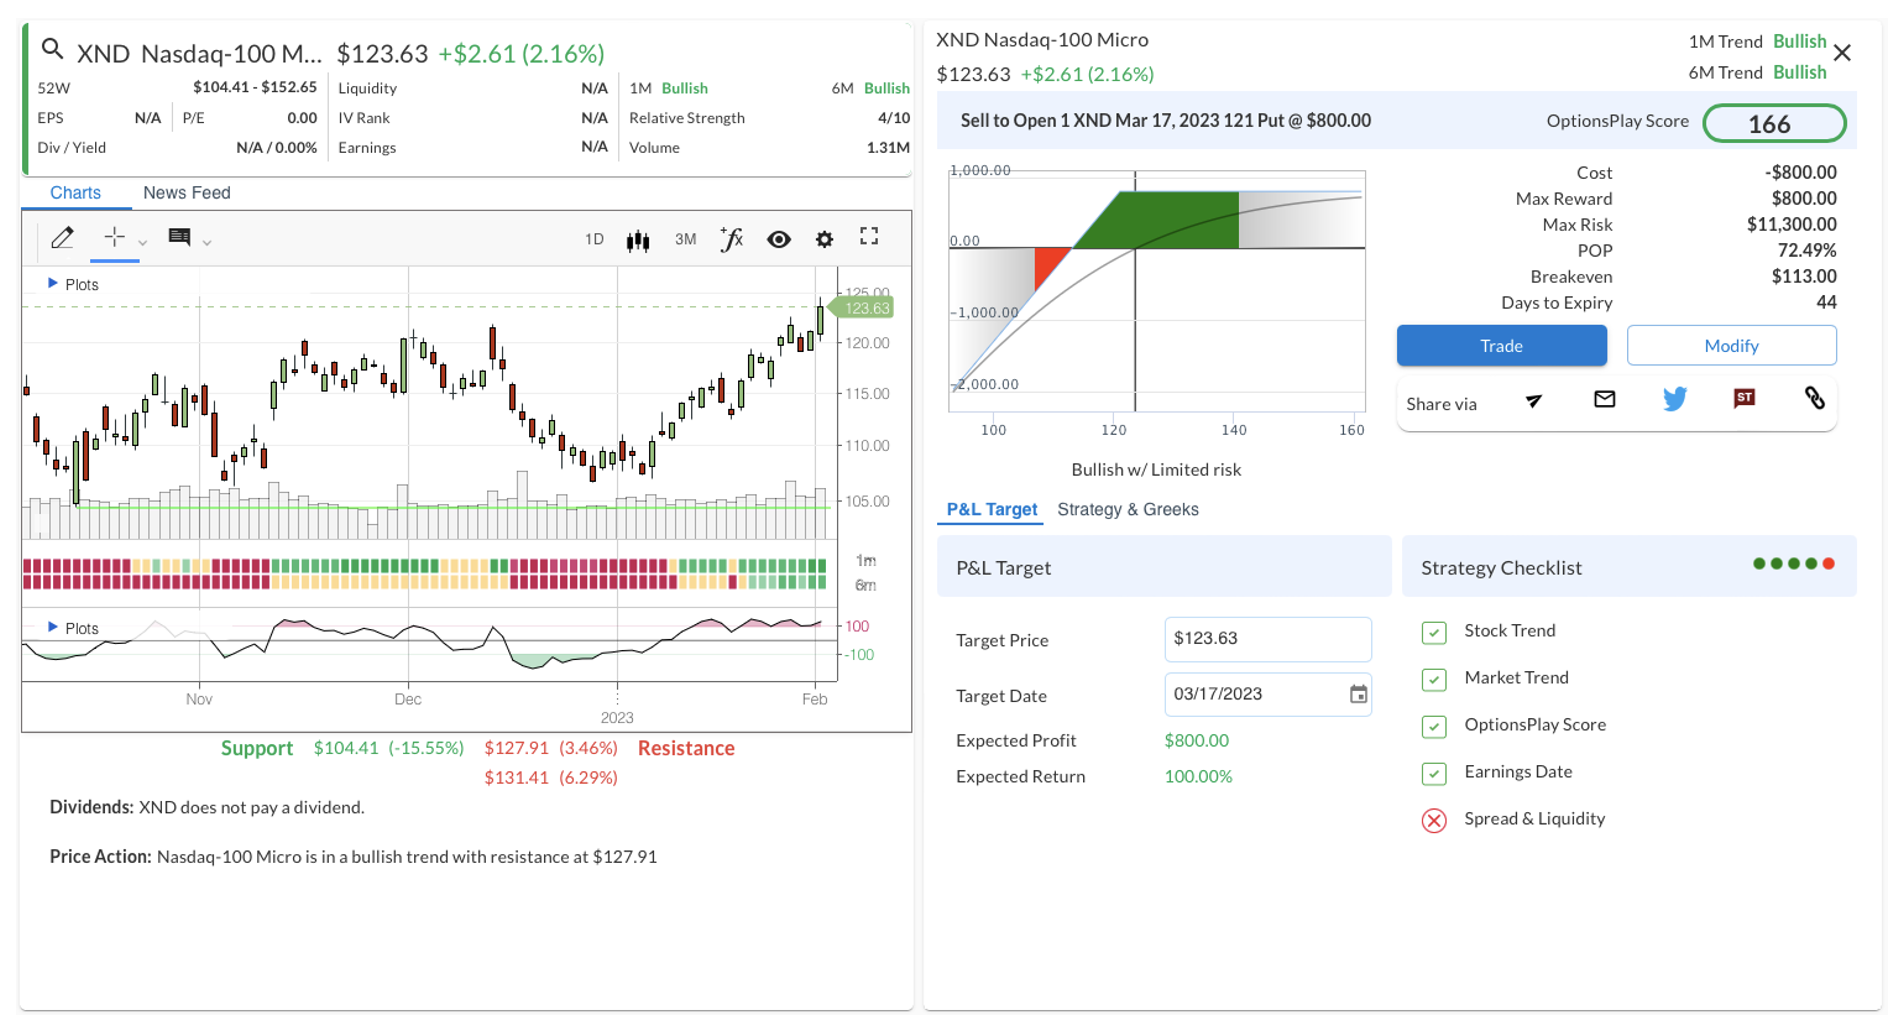Viewport: 1898px width, 1022px height.
Task: Switch to the Charts tab
Action: pos(75,192)
